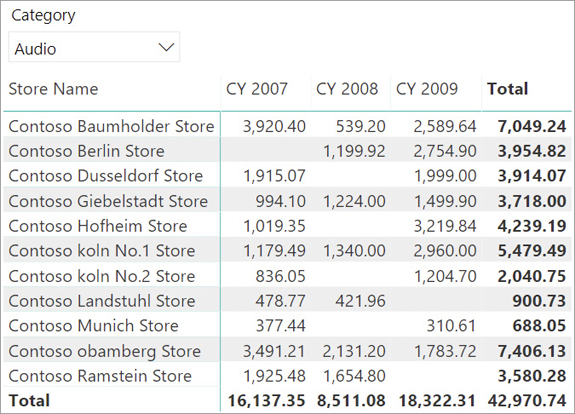Select the Contoso Landstuhl Store row label
Viewport: 575px width, 414px height.
pos(102,301)
